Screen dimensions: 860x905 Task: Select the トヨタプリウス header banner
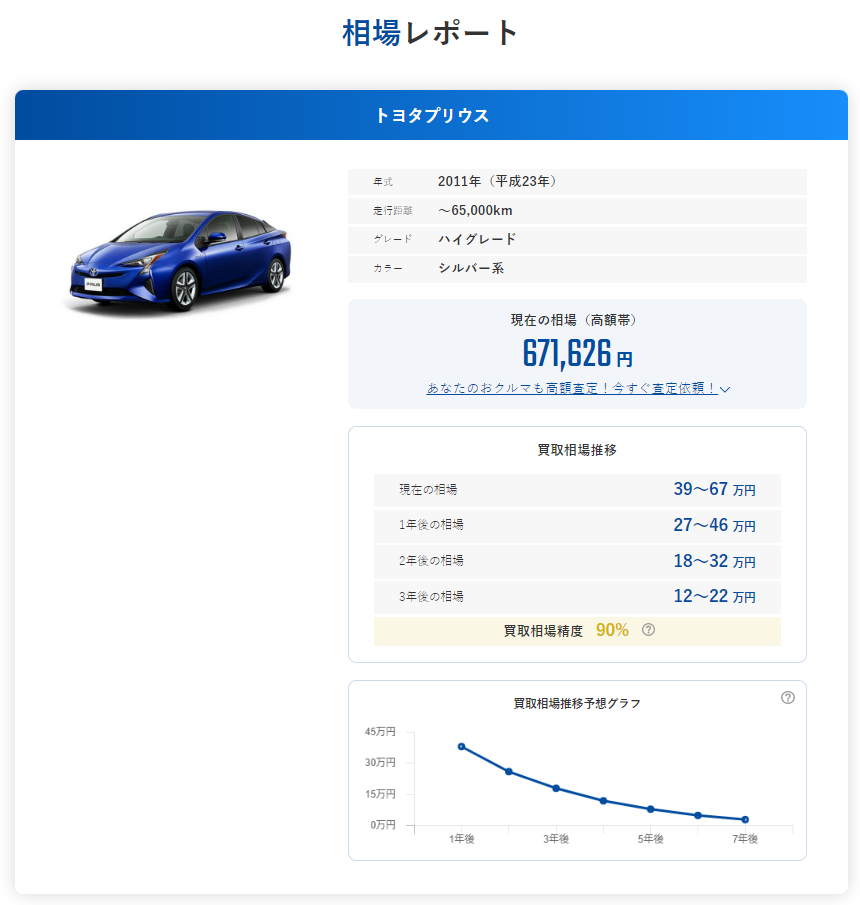point(431,115)
